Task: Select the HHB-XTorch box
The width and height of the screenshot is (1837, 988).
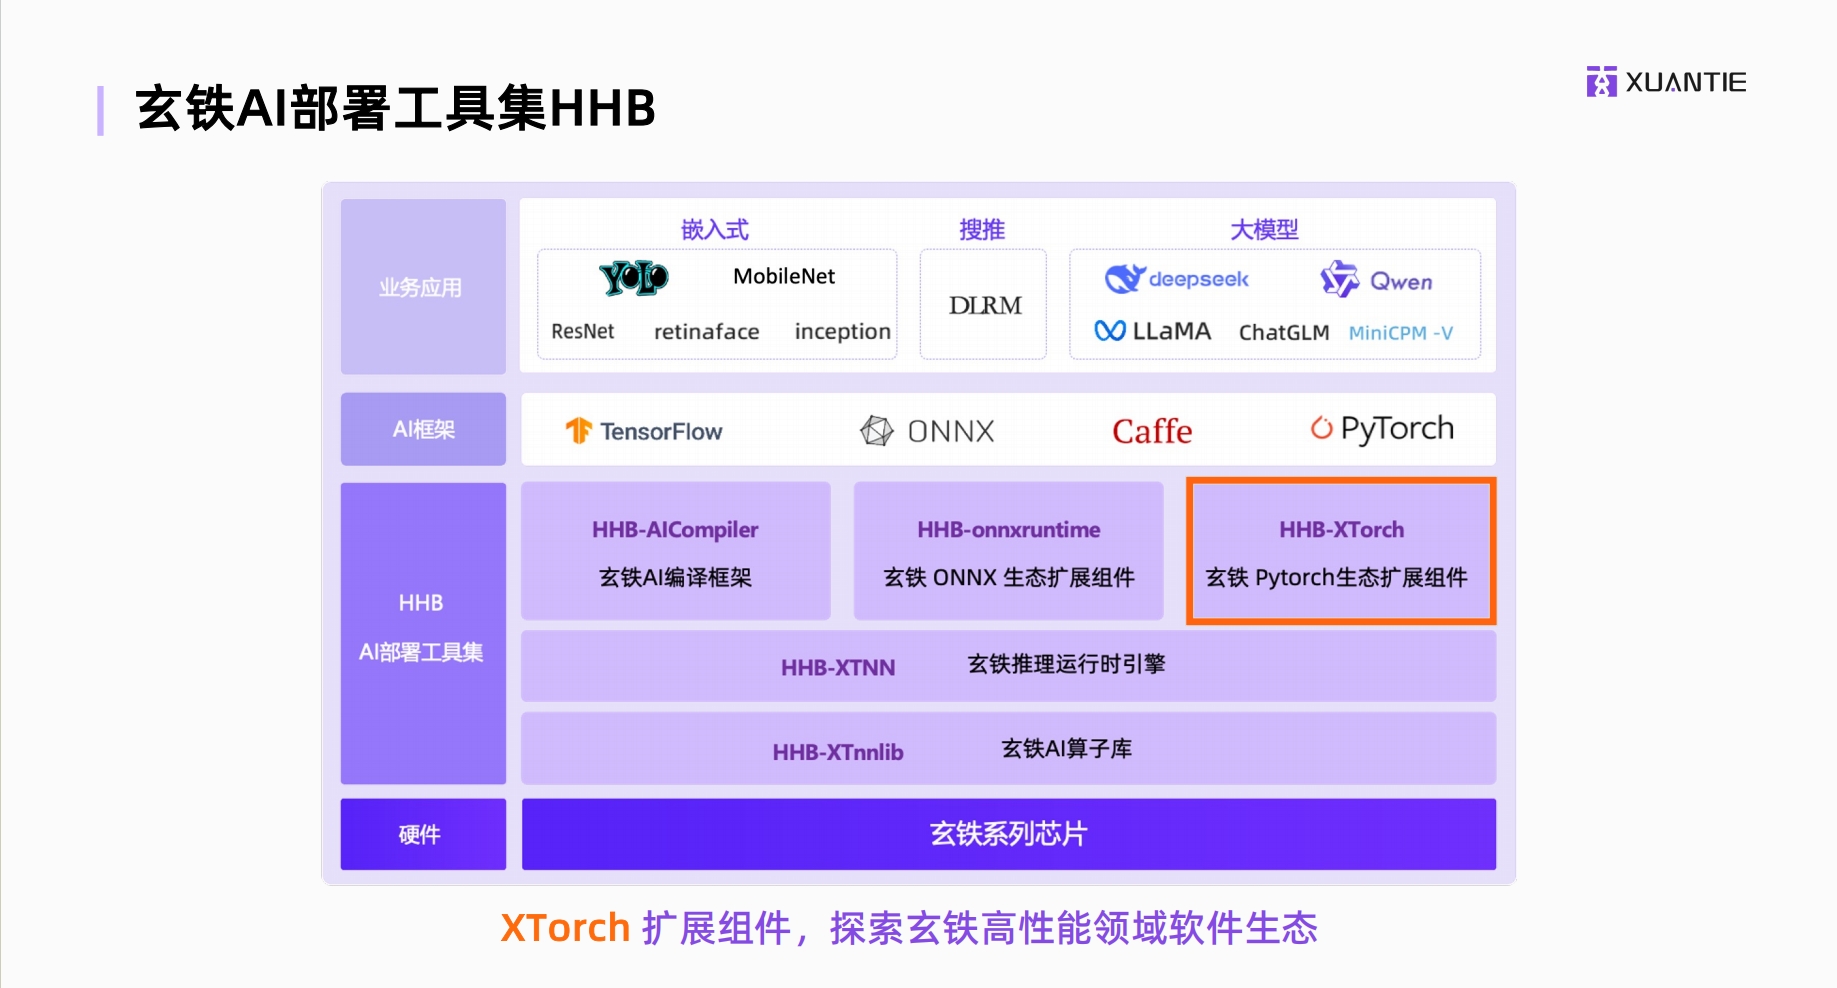Action: pos(1341,551)
